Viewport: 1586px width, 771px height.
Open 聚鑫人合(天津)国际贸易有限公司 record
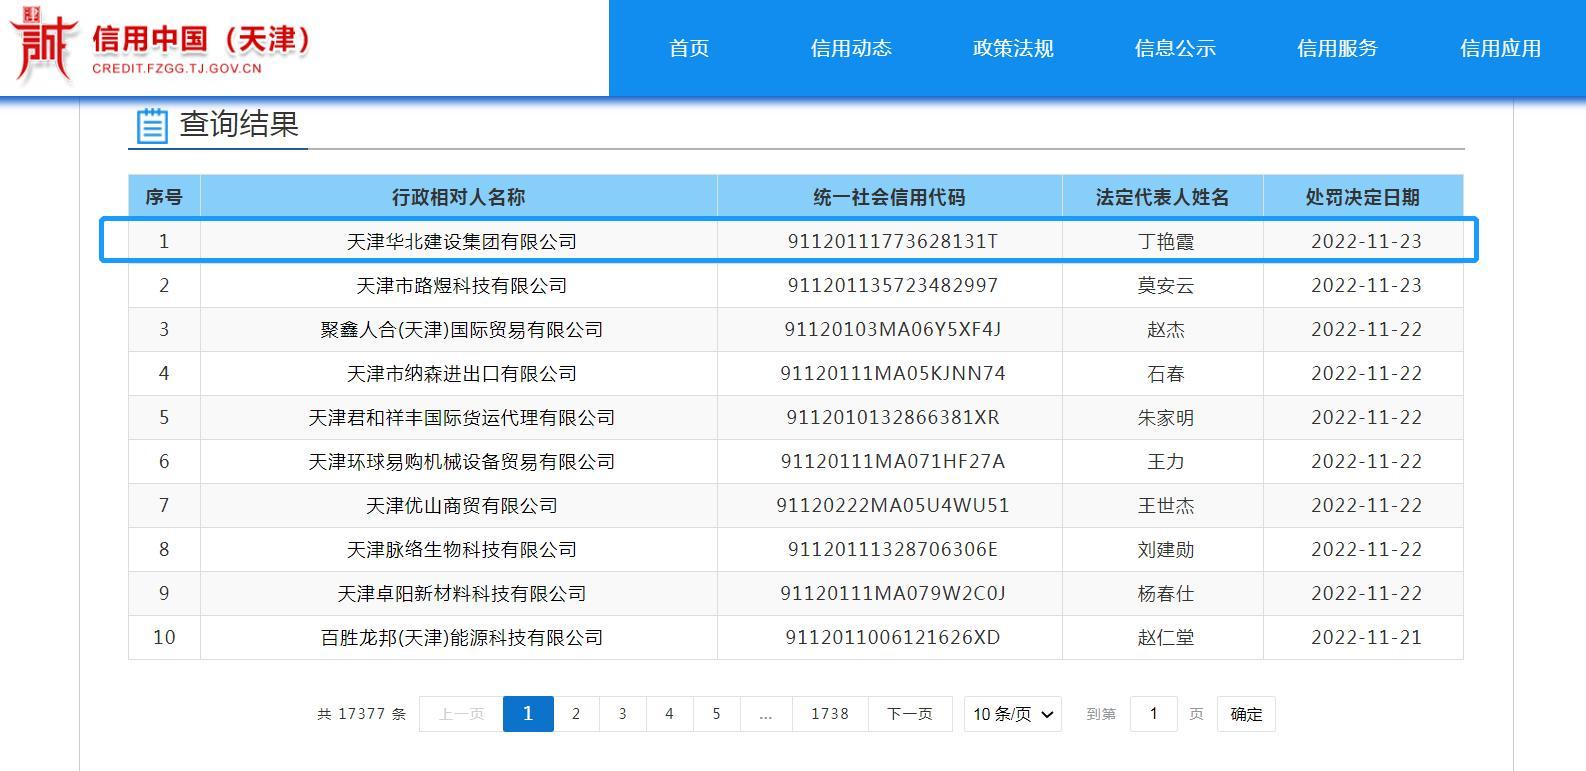pyautogui.click(x=462, y=329)
